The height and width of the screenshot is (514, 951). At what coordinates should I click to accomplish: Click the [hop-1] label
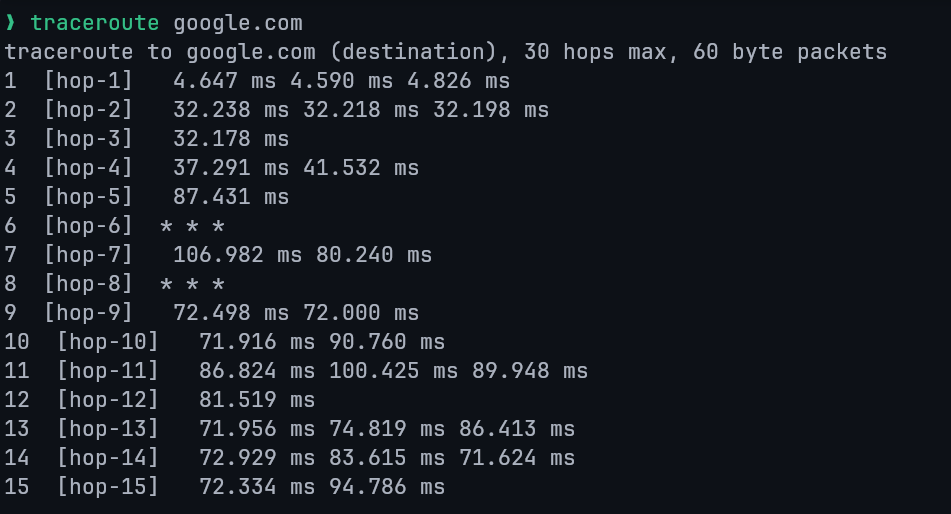88,80
